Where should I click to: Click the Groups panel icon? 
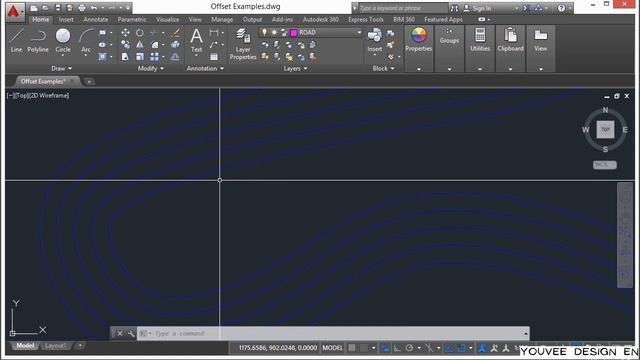[449, 36]
